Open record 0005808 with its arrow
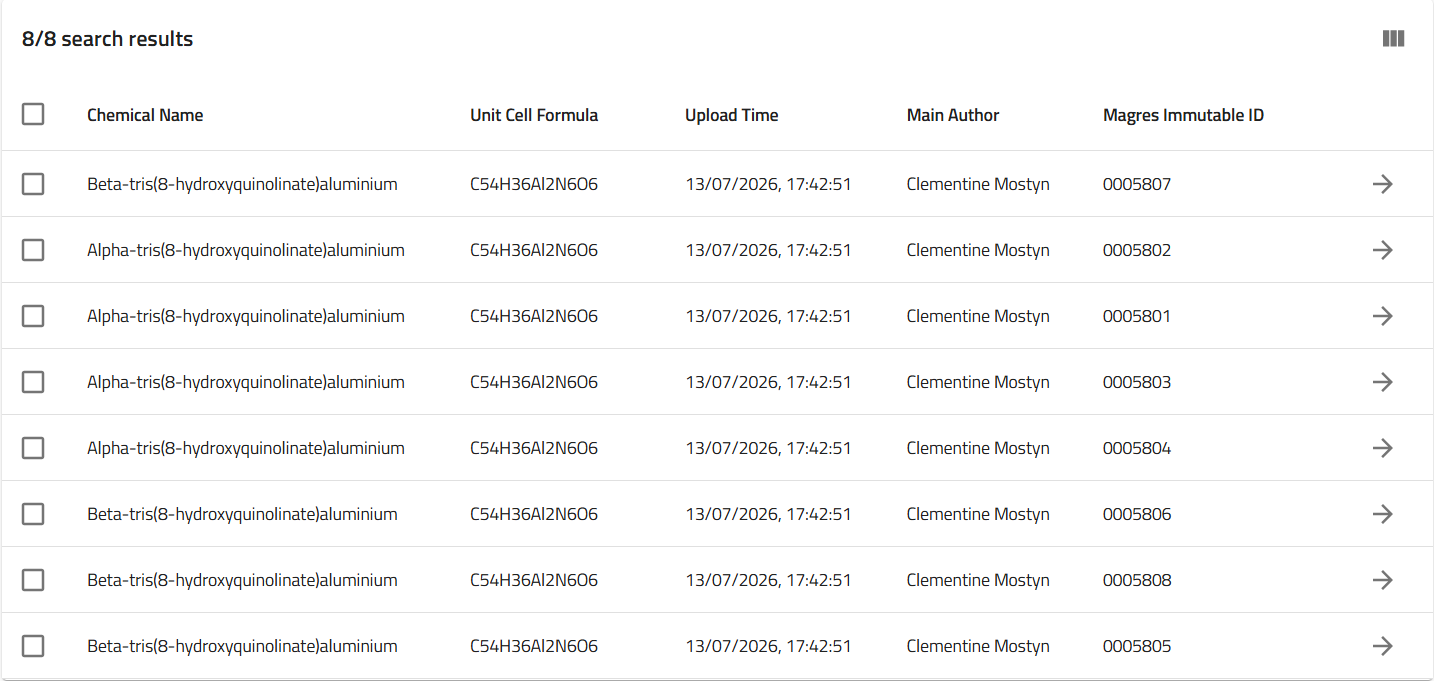This screenshot has height=681, width=1434. click(x=1383, y=580)
